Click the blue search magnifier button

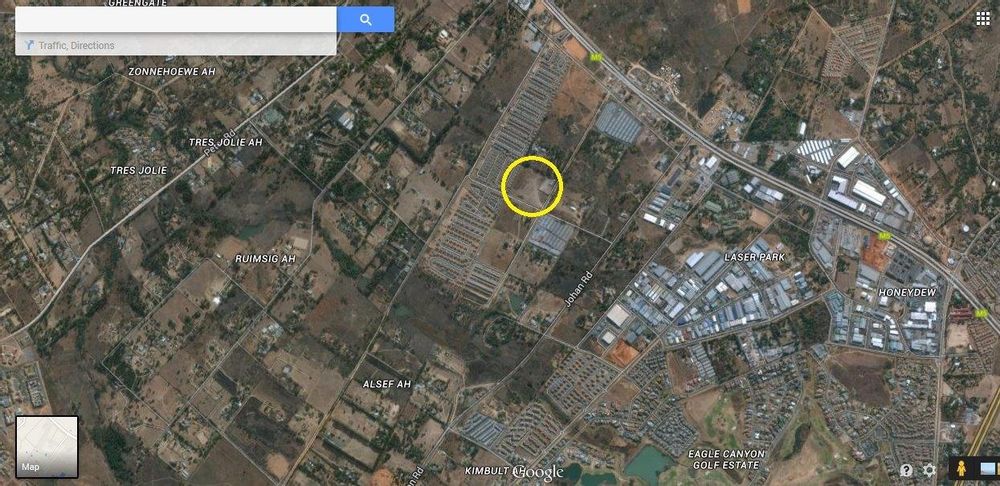pyautogui.click(x=365, y=20)
